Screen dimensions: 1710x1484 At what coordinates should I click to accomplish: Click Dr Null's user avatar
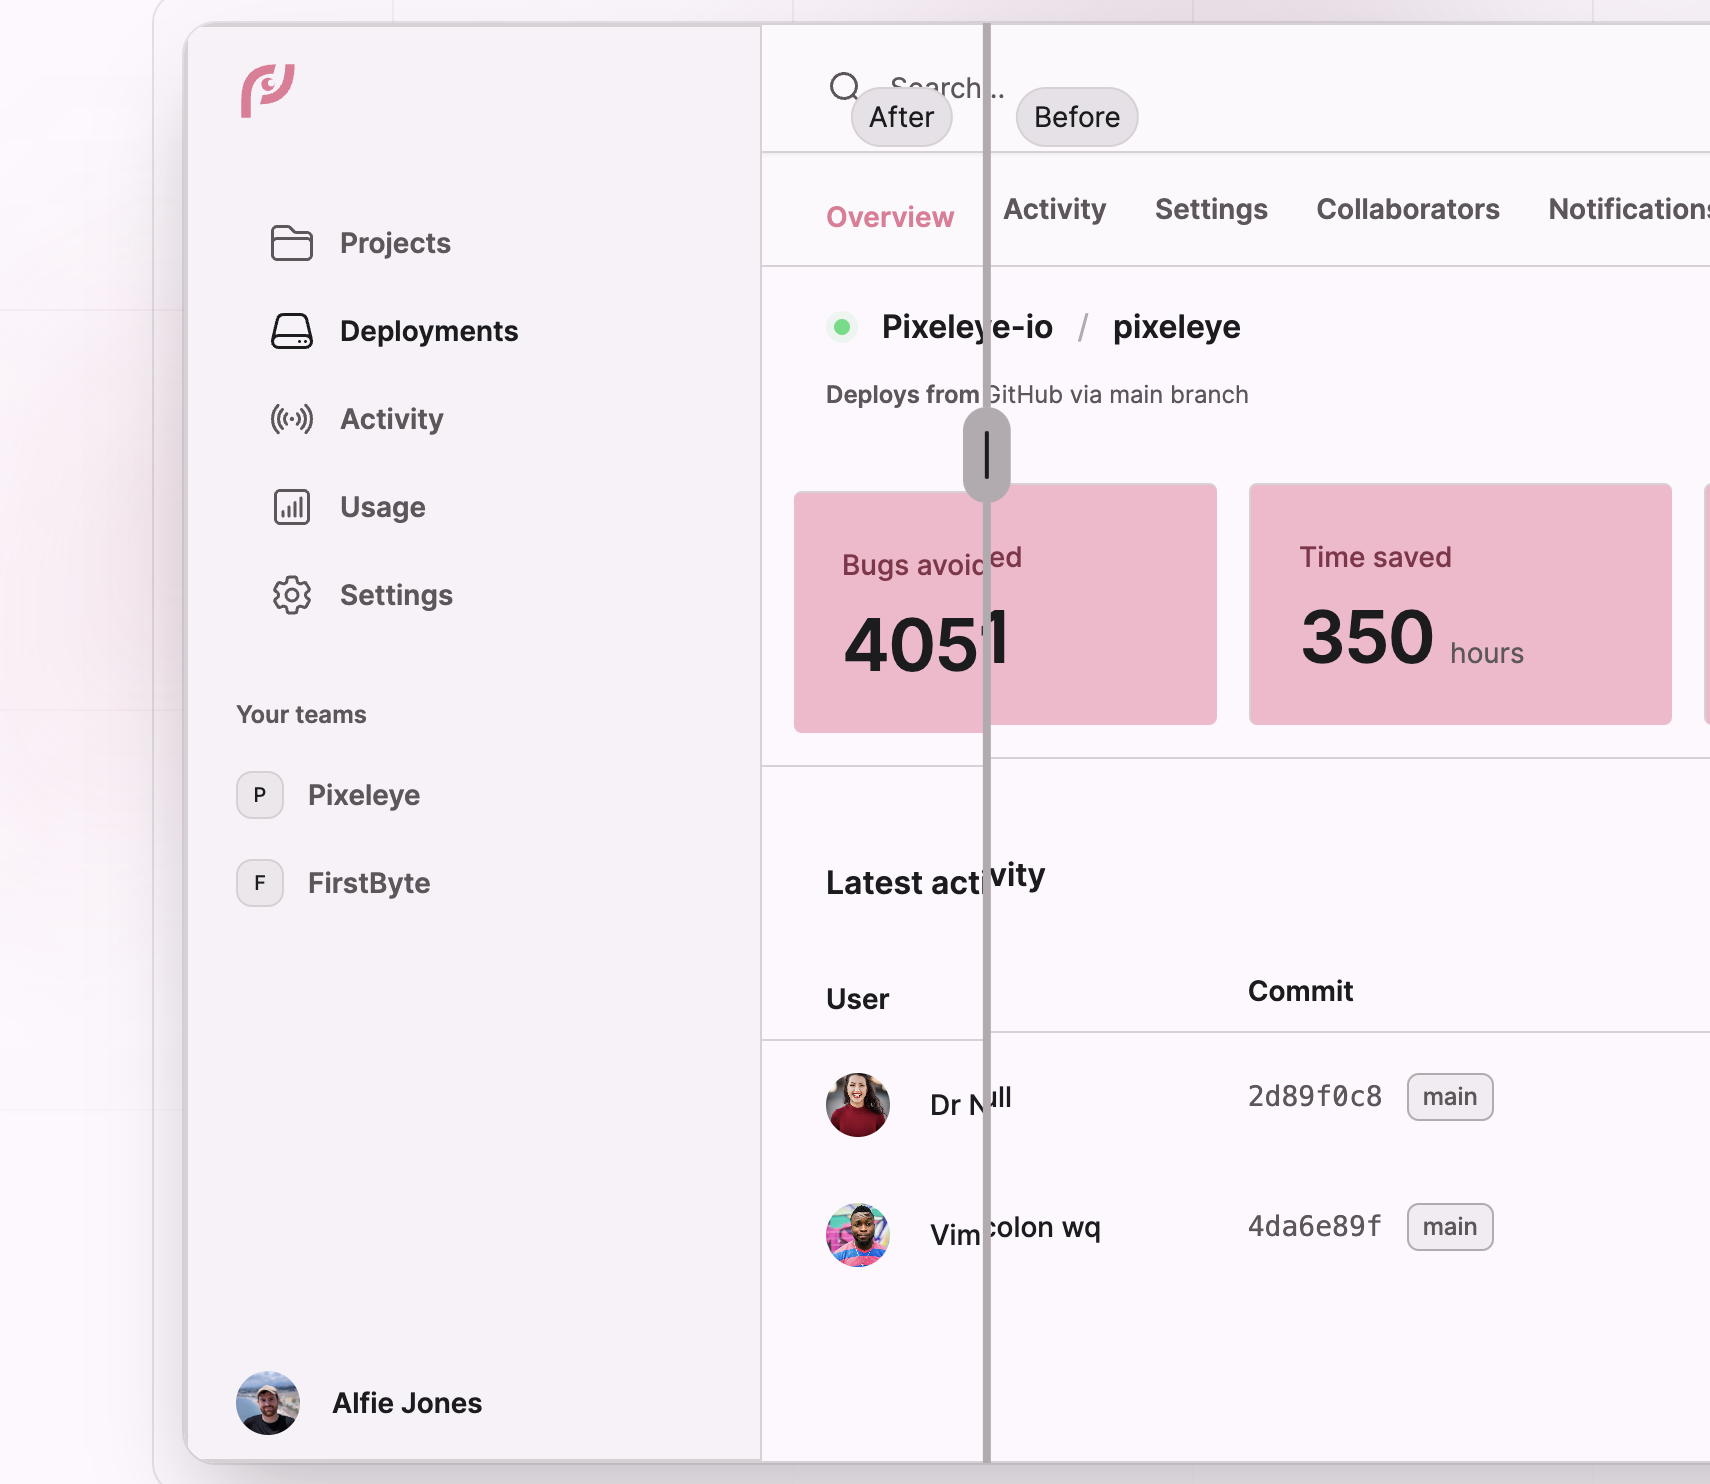(x=858, y=1105)
